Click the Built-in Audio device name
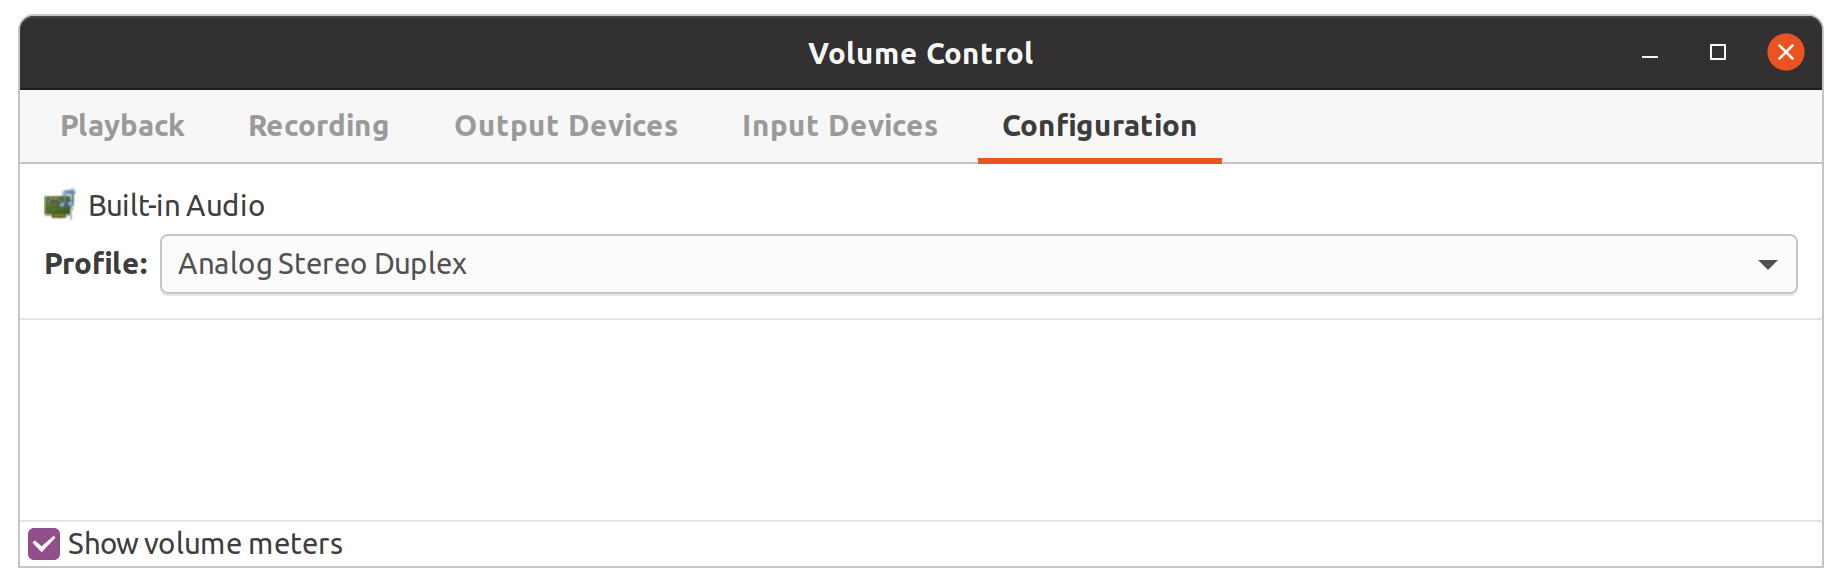 tap(176, 205)
